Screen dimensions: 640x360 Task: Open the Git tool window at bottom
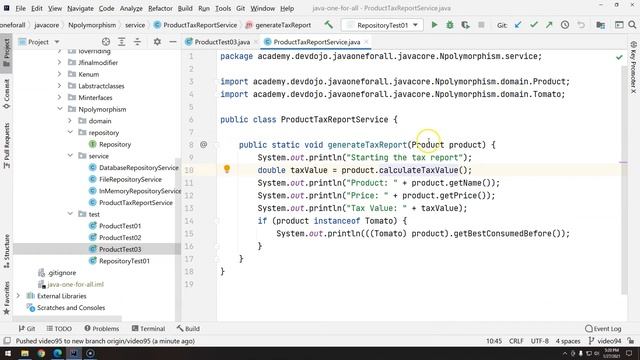pyautogui.click(x=27, y=329)
